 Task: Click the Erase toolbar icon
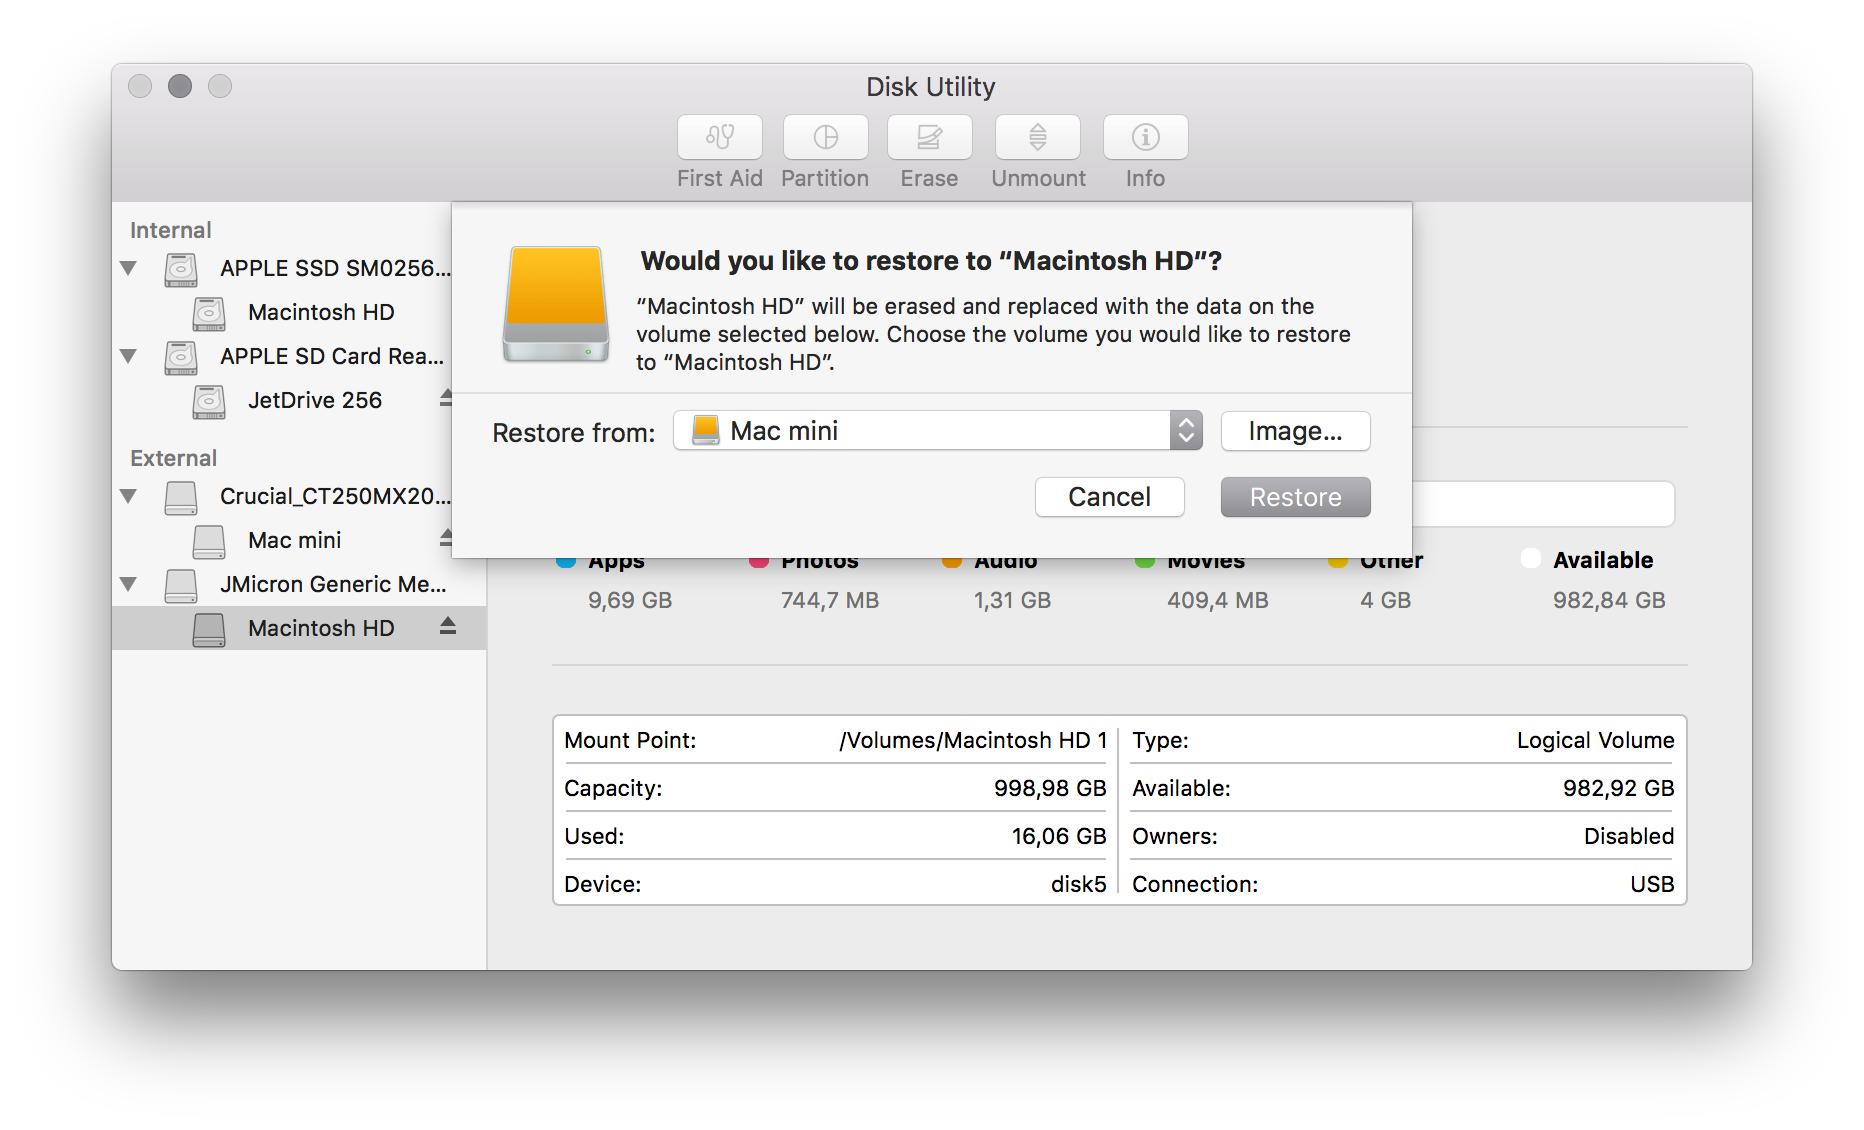tap(930, 137)
